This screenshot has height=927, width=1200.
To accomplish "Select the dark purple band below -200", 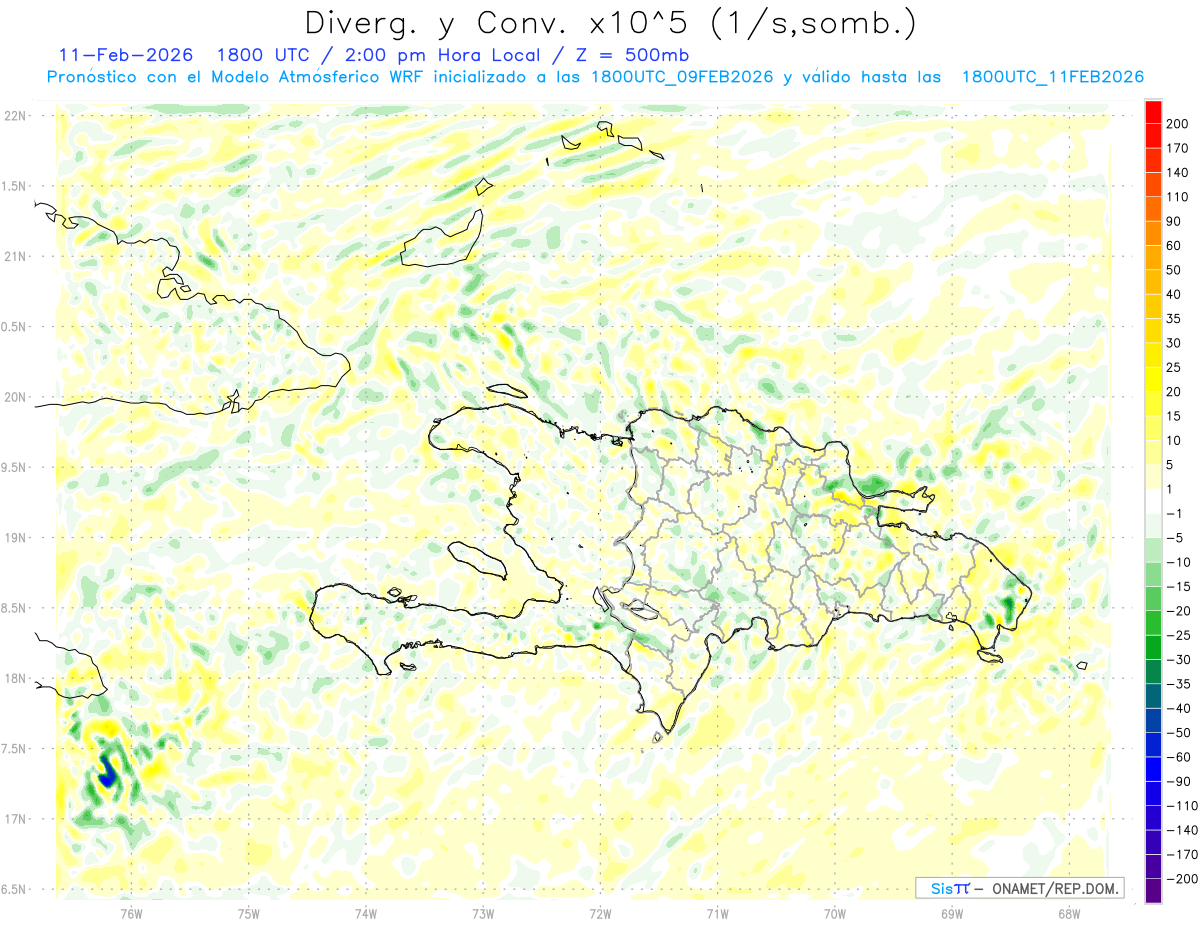I will tap(1153, 890).
